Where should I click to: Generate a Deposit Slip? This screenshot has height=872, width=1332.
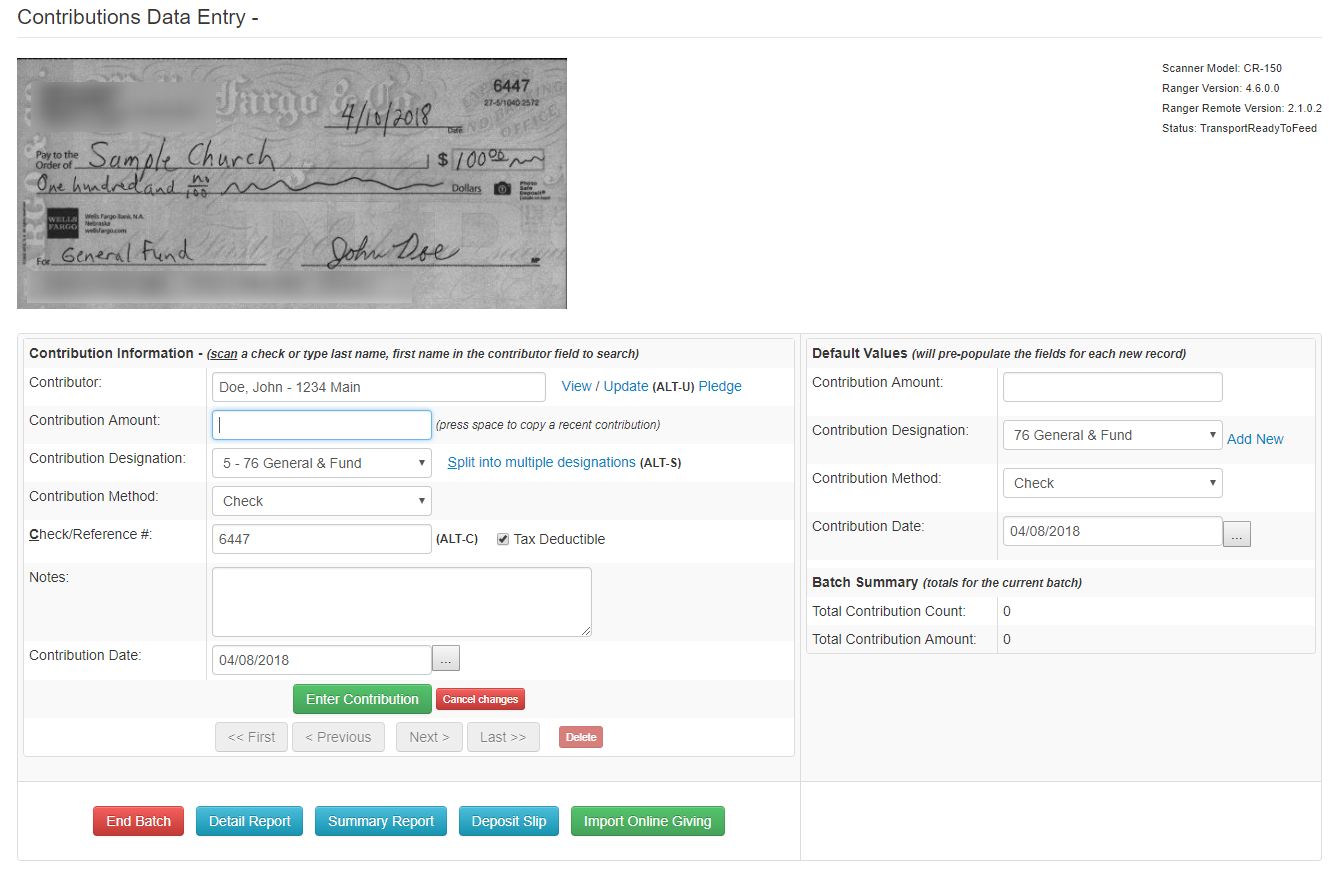pyautogui.click(x=508, y=820)
